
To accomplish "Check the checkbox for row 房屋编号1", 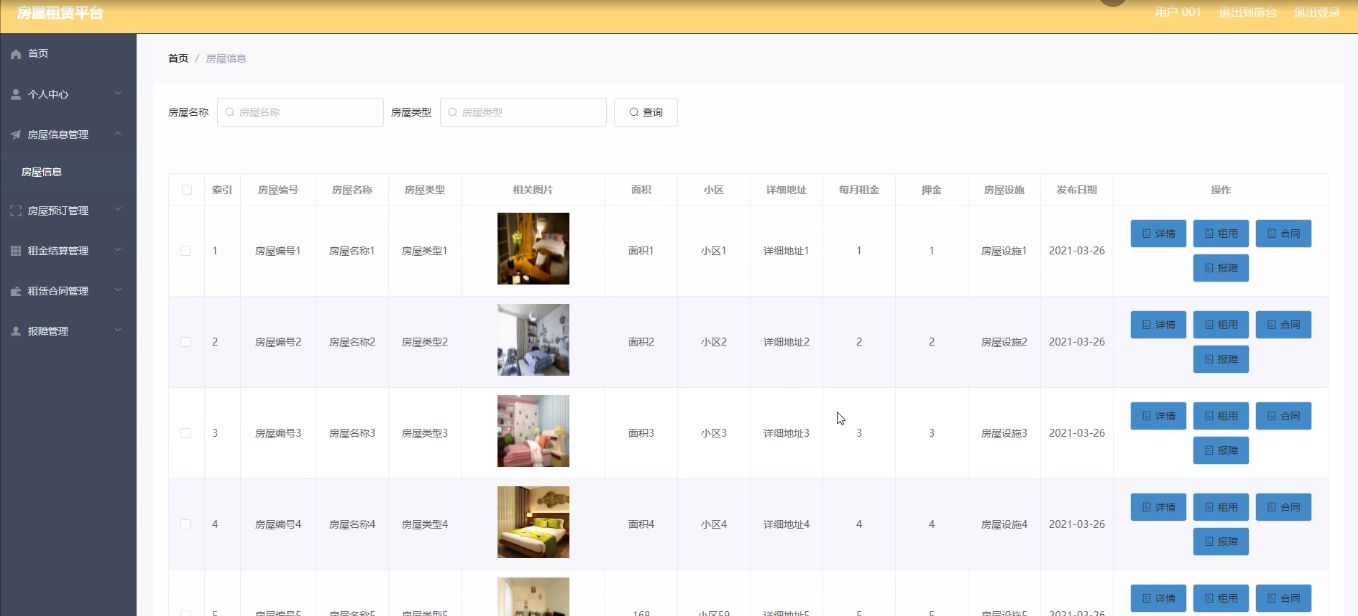I will pos(186,251).
